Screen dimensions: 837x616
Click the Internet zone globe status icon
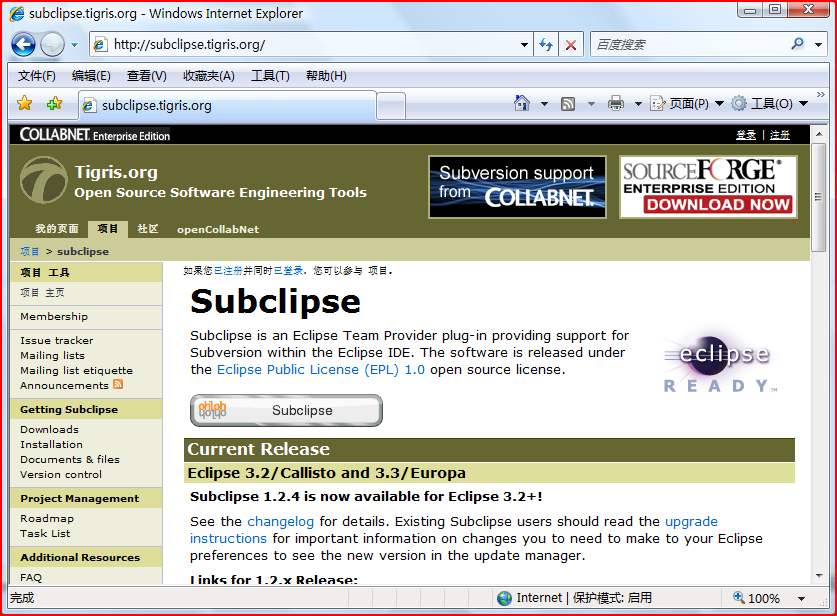[504, 598]
